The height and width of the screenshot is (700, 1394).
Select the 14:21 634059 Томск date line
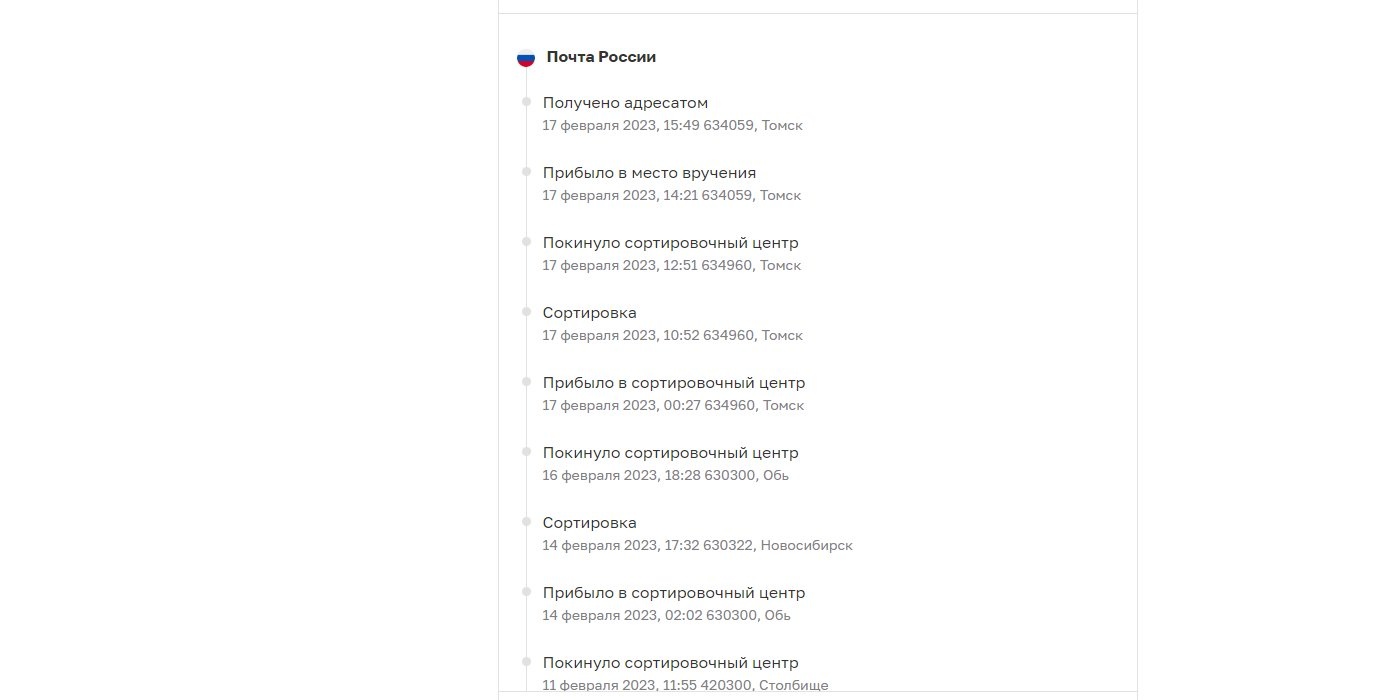coord(671,196)
